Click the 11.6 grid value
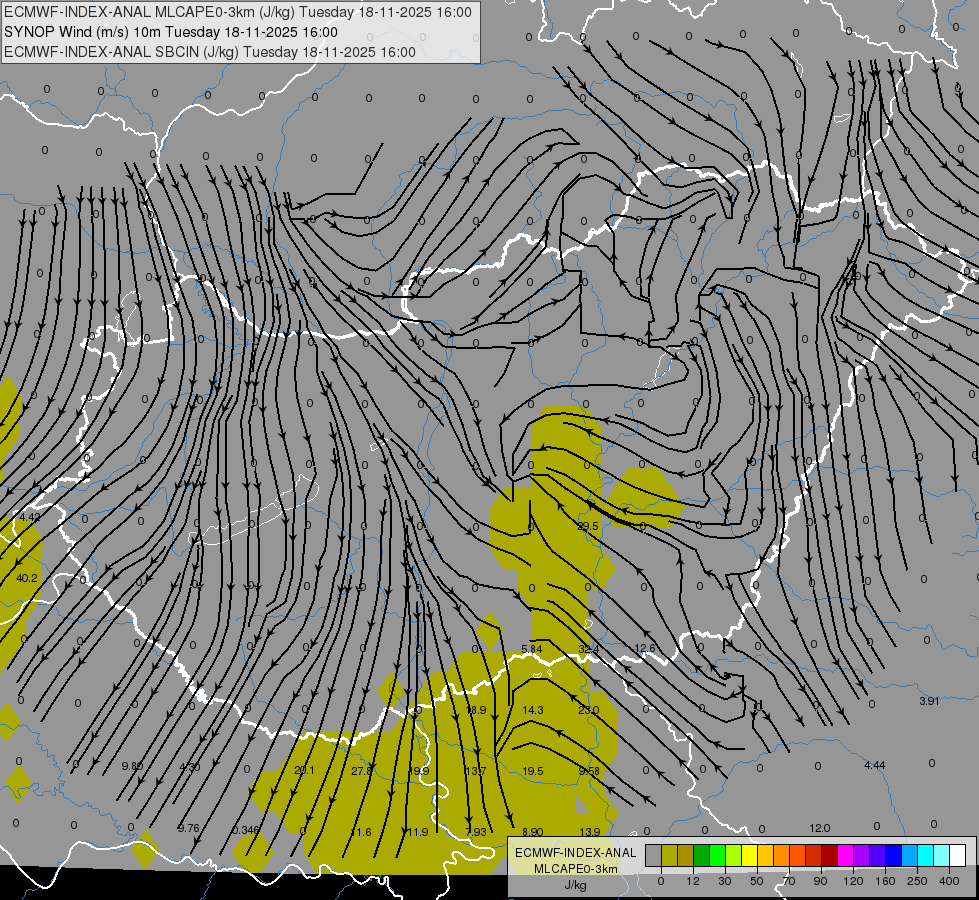Image resolution: width=979 pixels, height=900 pixels. click(x=361, y=832)
